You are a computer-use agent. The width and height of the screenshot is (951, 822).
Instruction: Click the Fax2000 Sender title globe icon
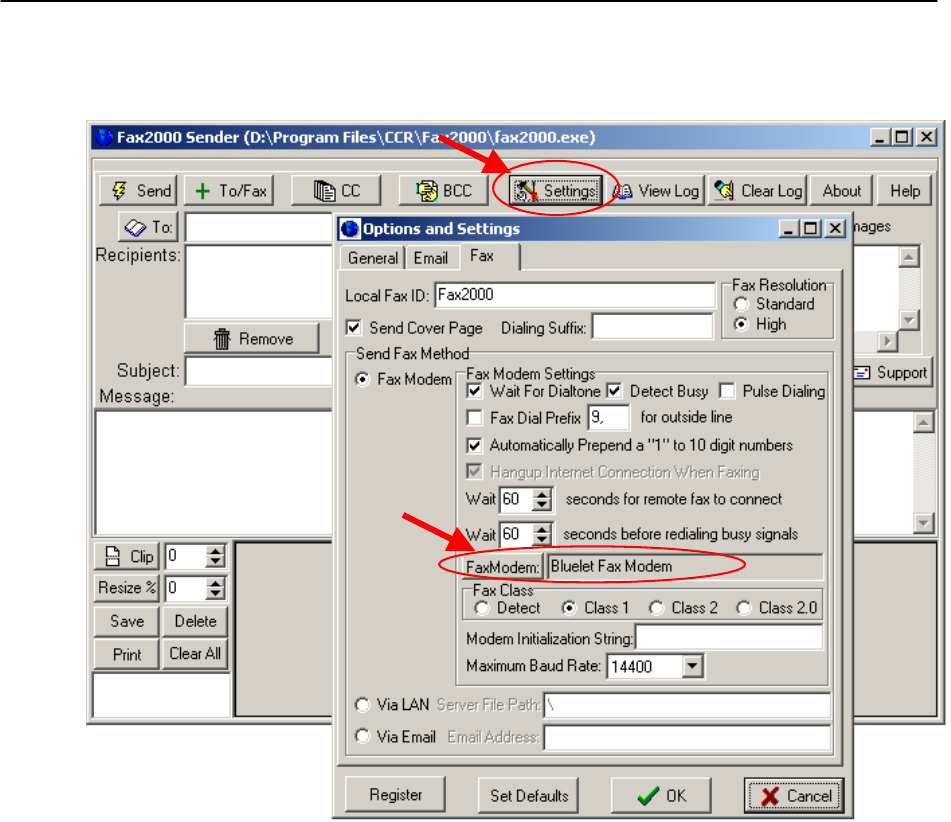(x=104, y=136)
